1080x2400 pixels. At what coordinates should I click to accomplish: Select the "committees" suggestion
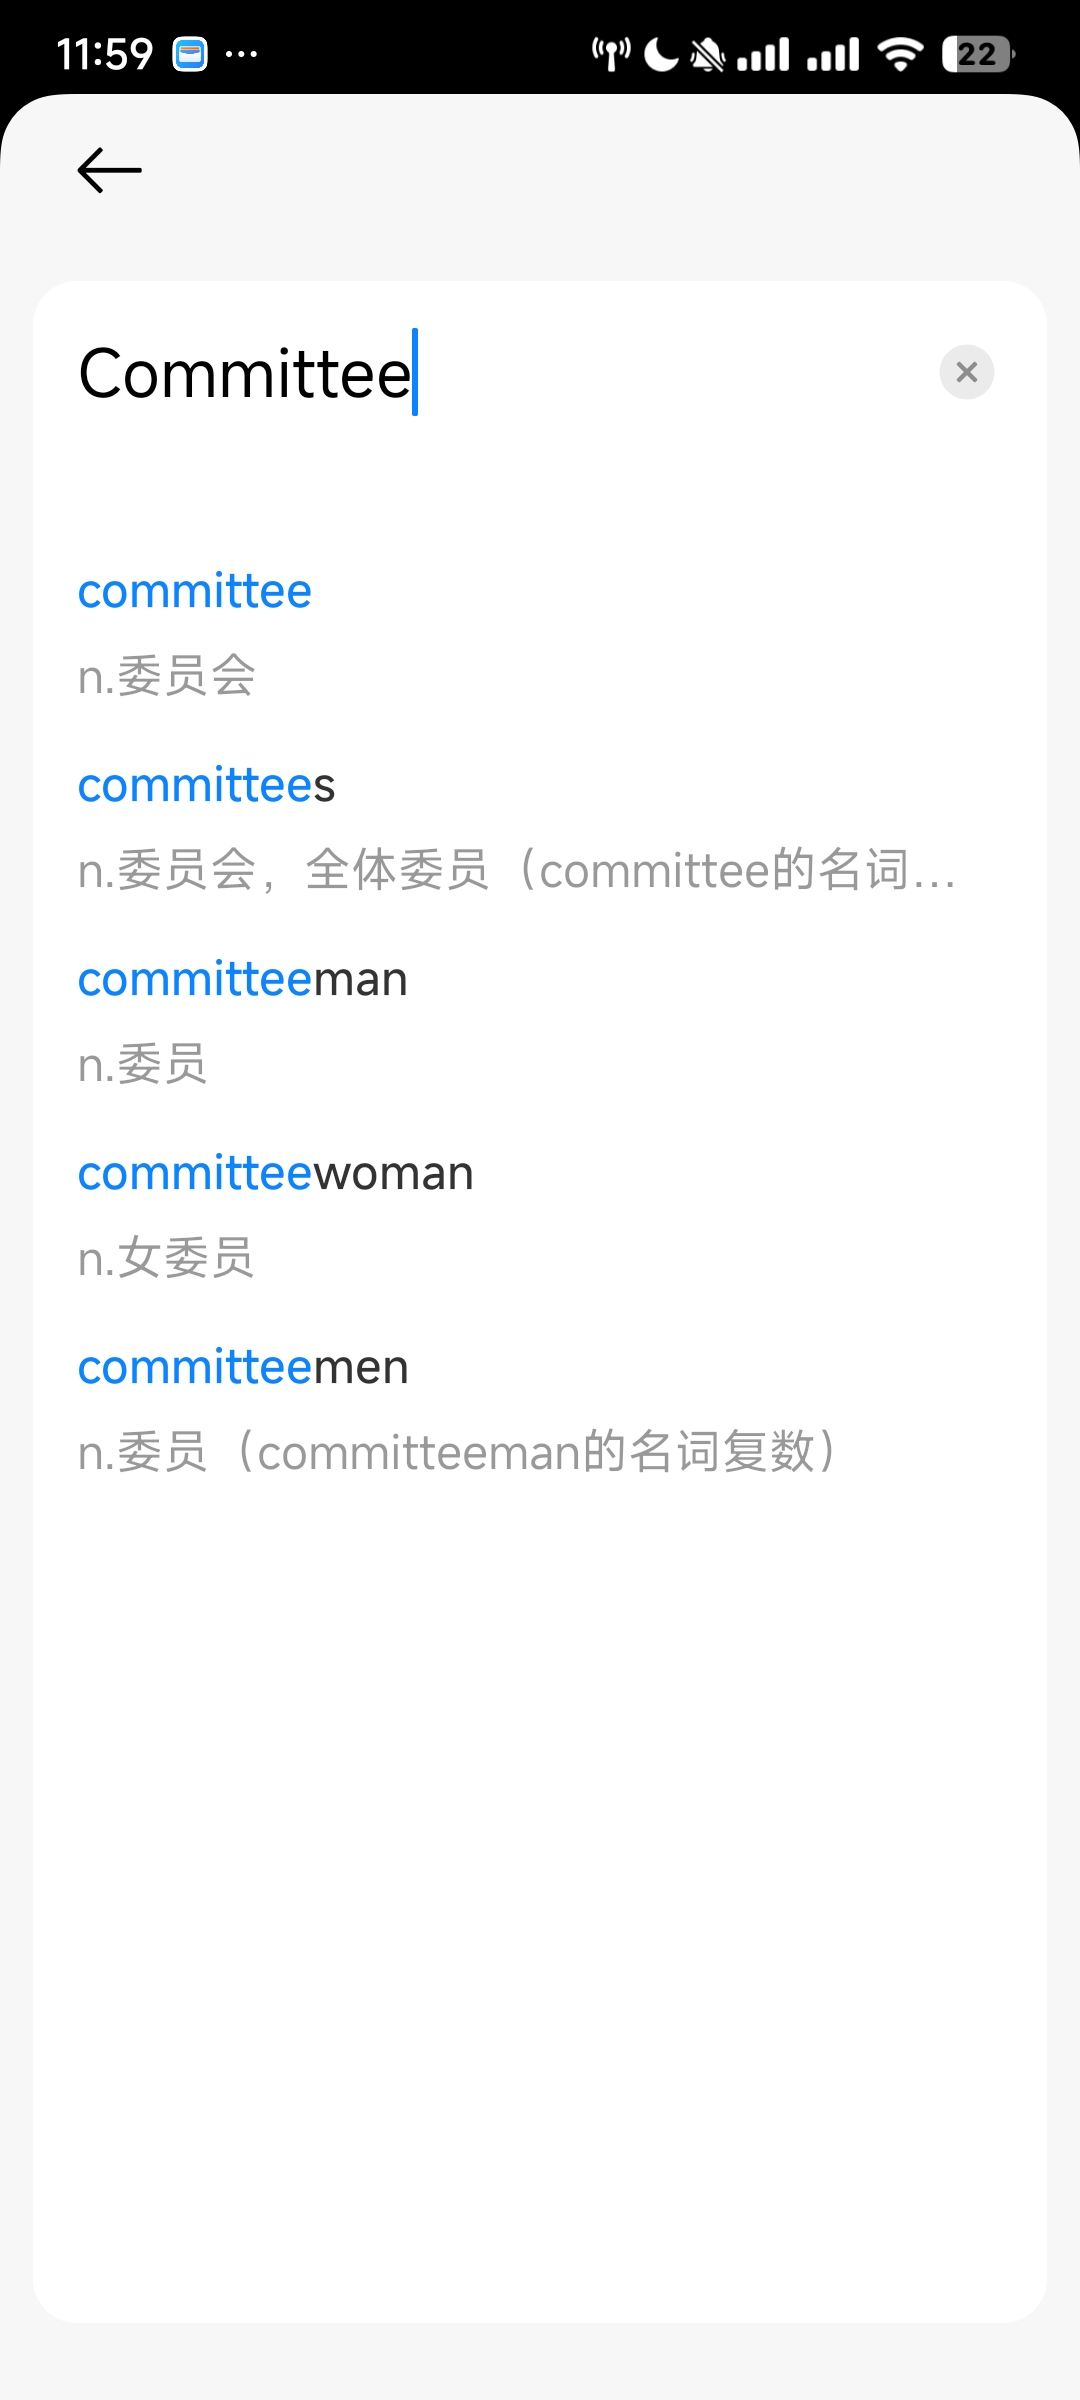(x=206, y=786)
